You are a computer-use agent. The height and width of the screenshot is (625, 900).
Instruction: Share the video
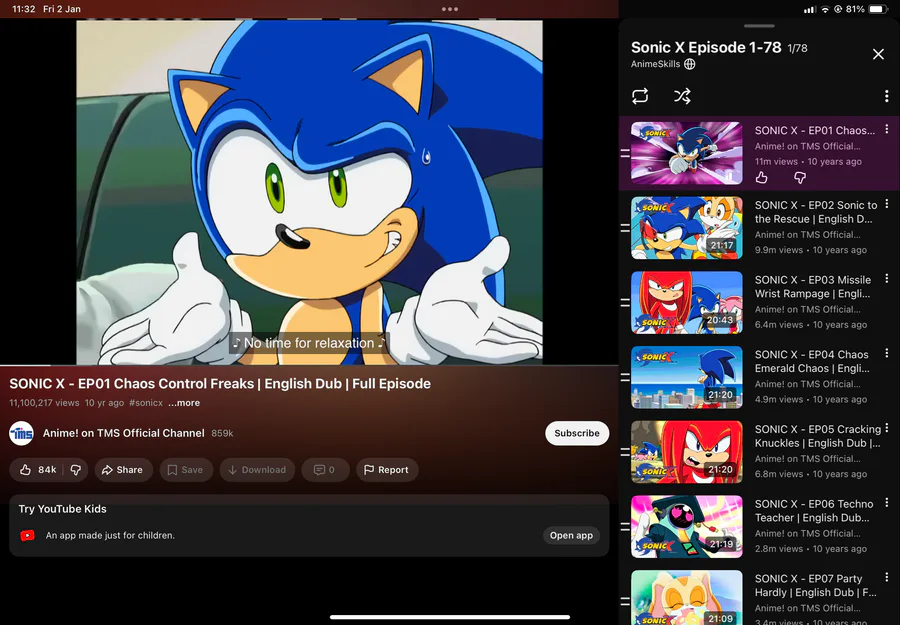123,469
